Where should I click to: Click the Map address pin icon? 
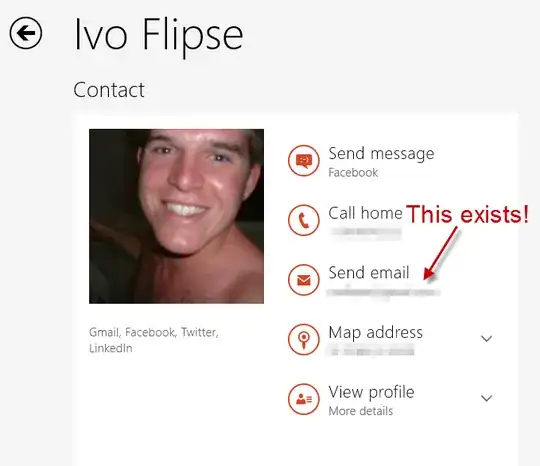point(303,339)
